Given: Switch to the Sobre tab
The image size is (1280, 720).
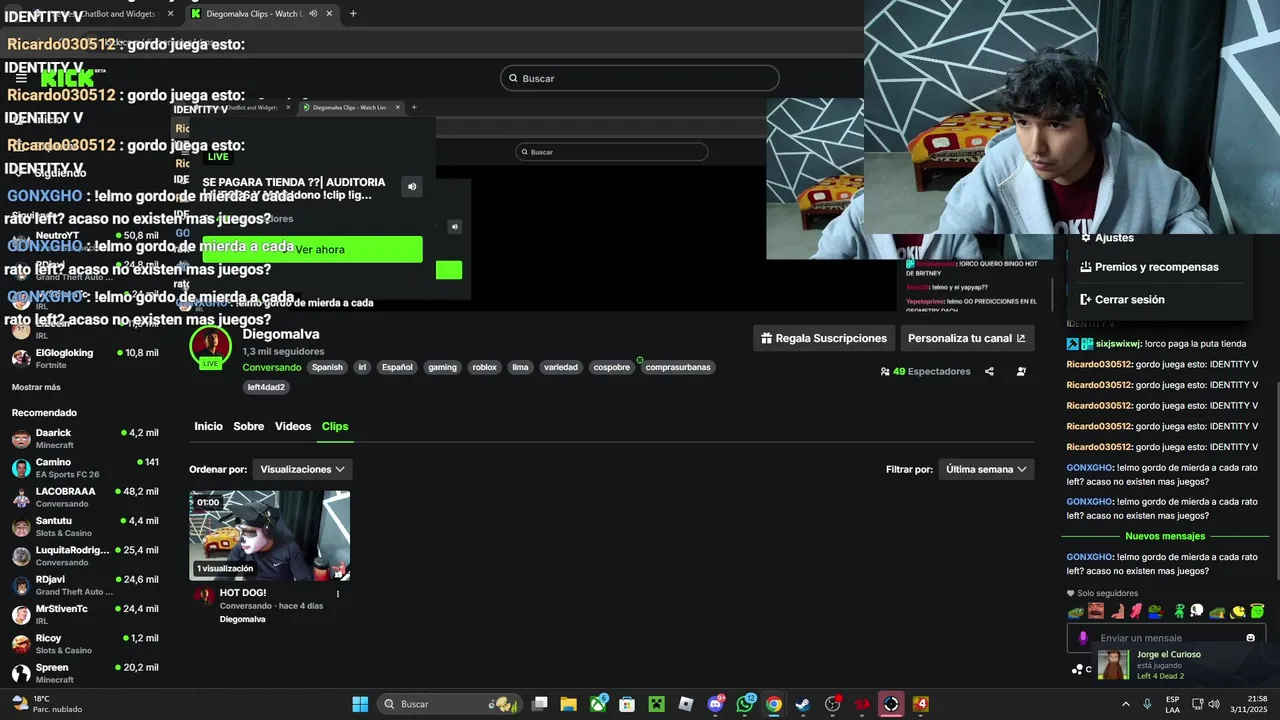Looking at the screenshot, I should point(249,426).
